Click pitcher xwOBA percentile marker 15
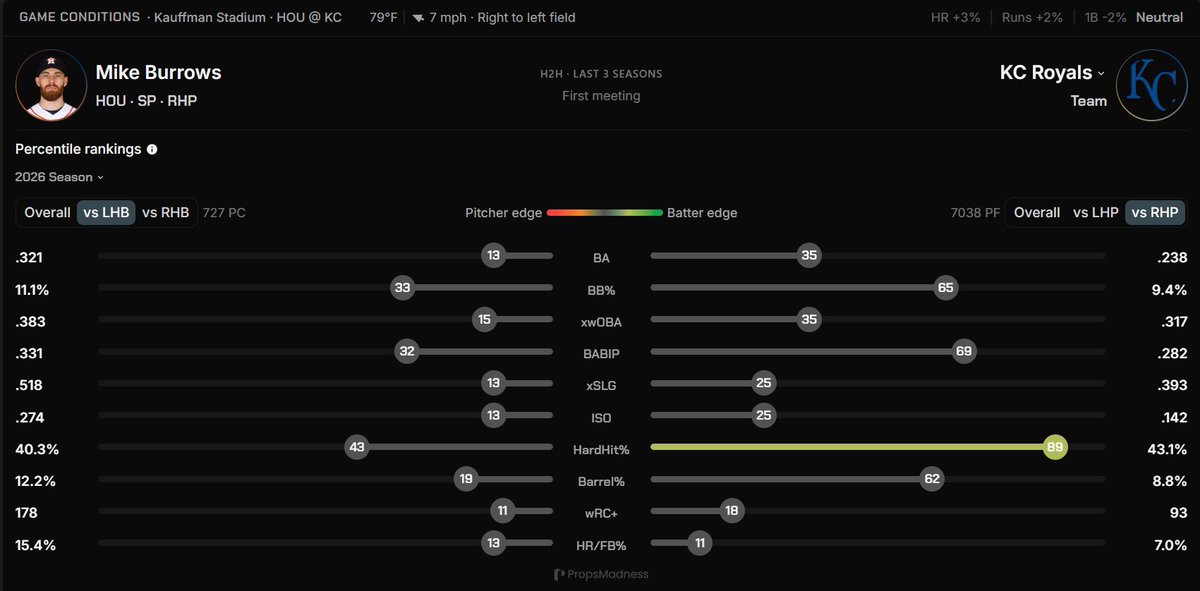The width and height of the screenshot is (1200, 591). click(x=484, y=320)
